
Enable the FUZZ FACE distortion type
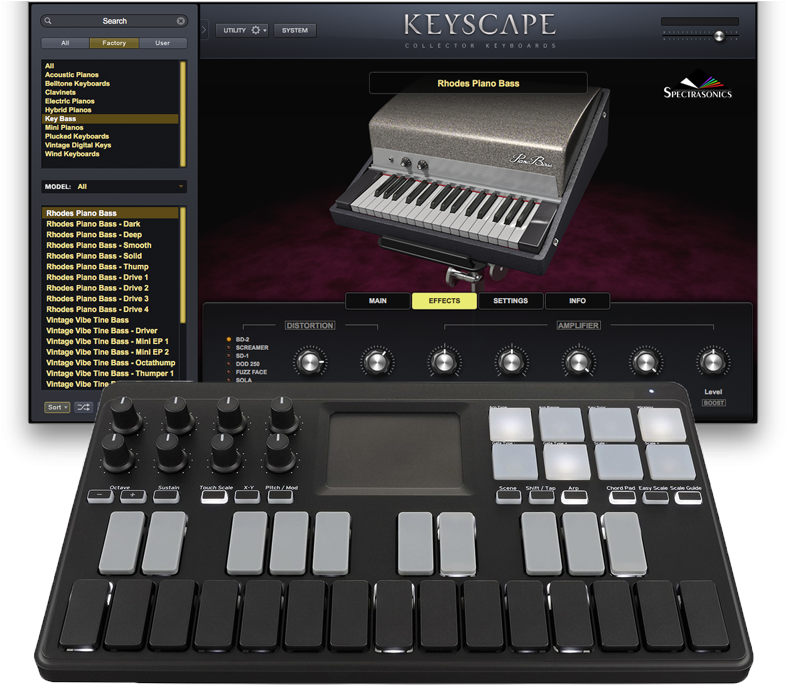tap(251, 372)
